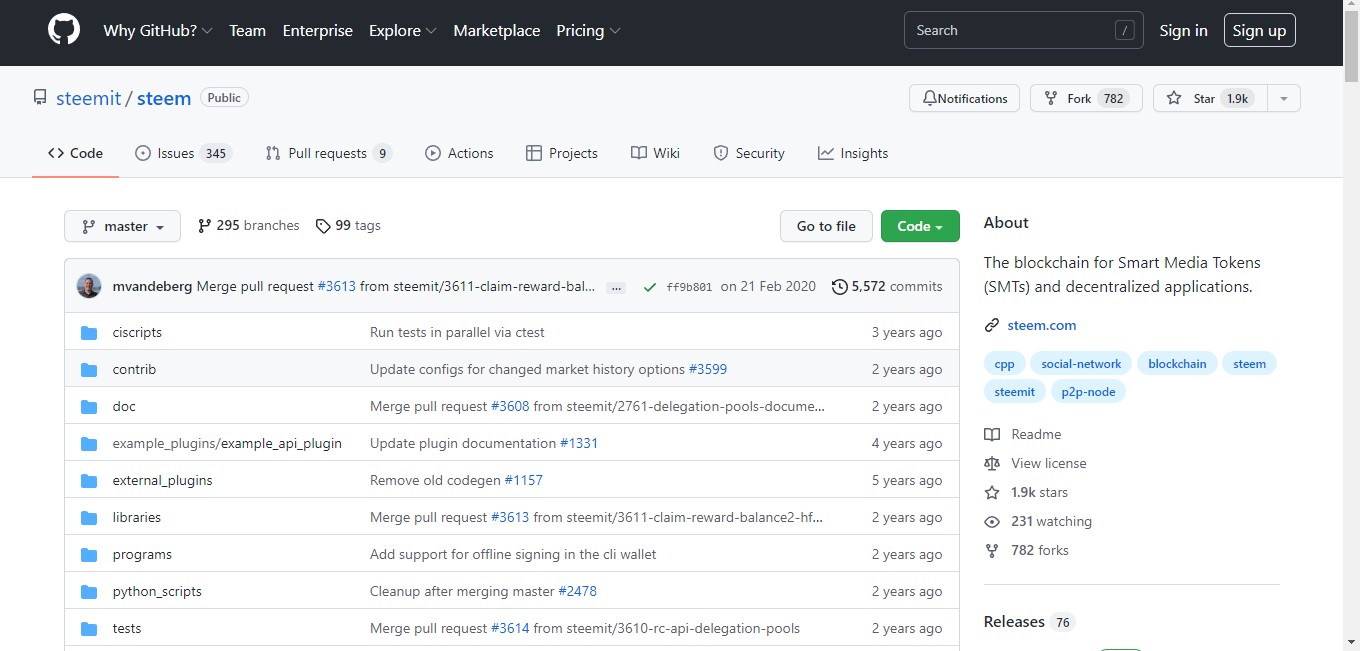This screenshot has height=651, width=1360.
Task: Open the ciscripts folder icon
Action: pyautogui.click(x=89, y=332)
